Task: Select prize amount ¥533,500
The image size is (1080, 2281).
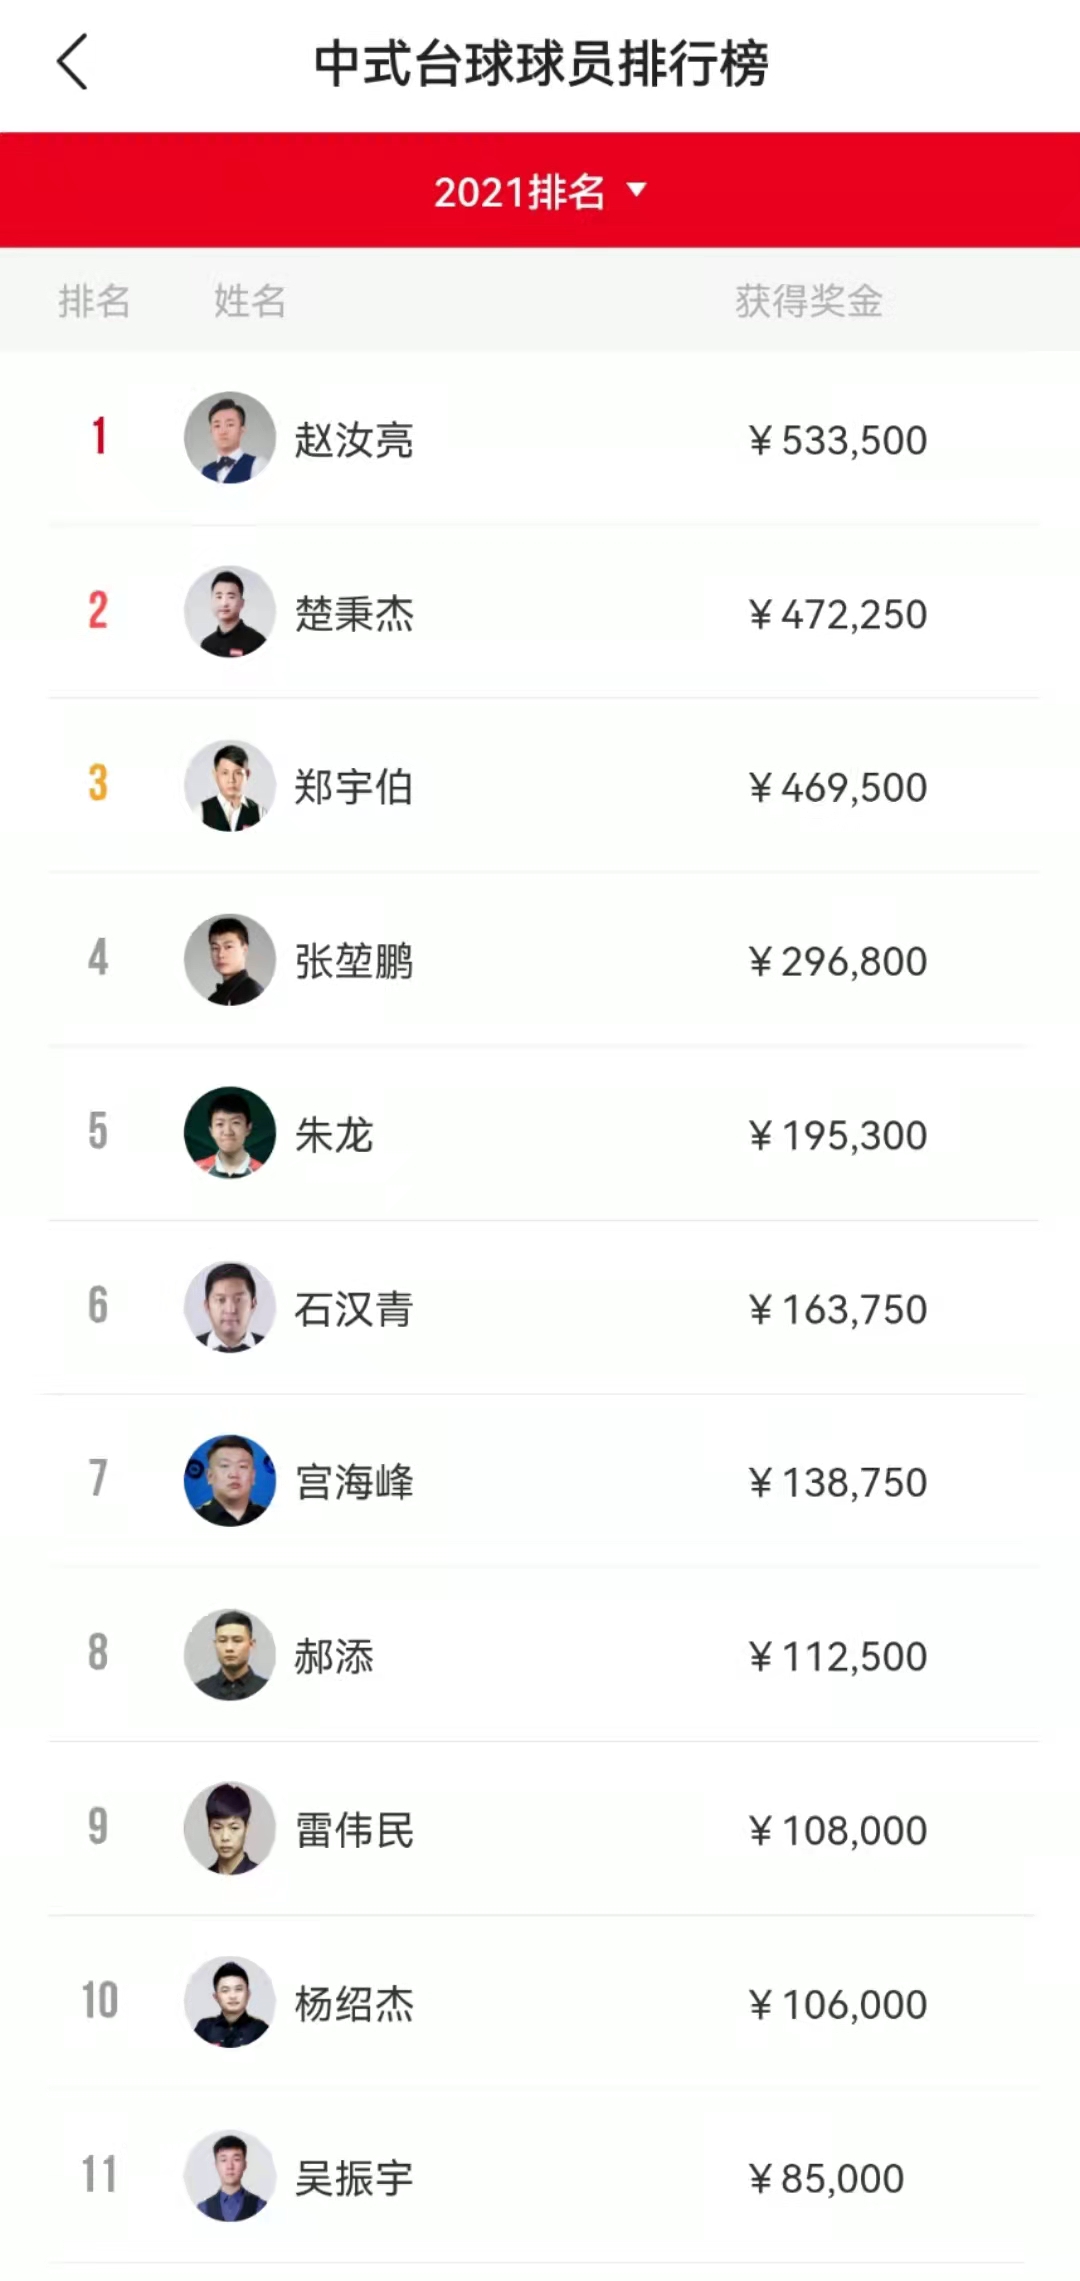Action: pyautogui.click(x=838, y=440)
